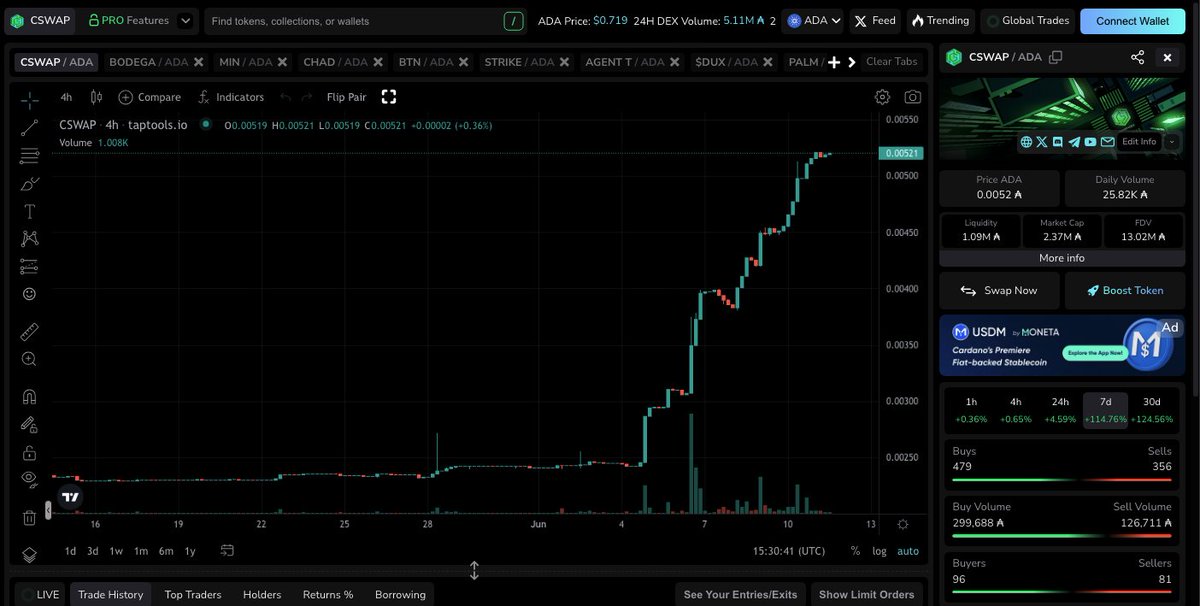Select the trend line drawing tool
Screen dimensions: 1200x606
(x=29, y=128)
